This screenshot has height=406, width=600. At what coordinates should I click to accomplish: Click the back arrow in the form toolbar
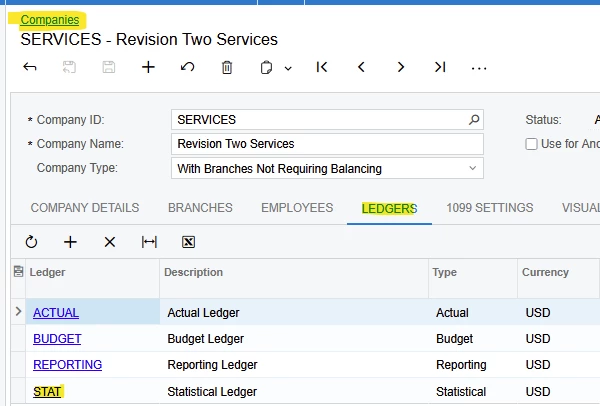pos(30,67)
